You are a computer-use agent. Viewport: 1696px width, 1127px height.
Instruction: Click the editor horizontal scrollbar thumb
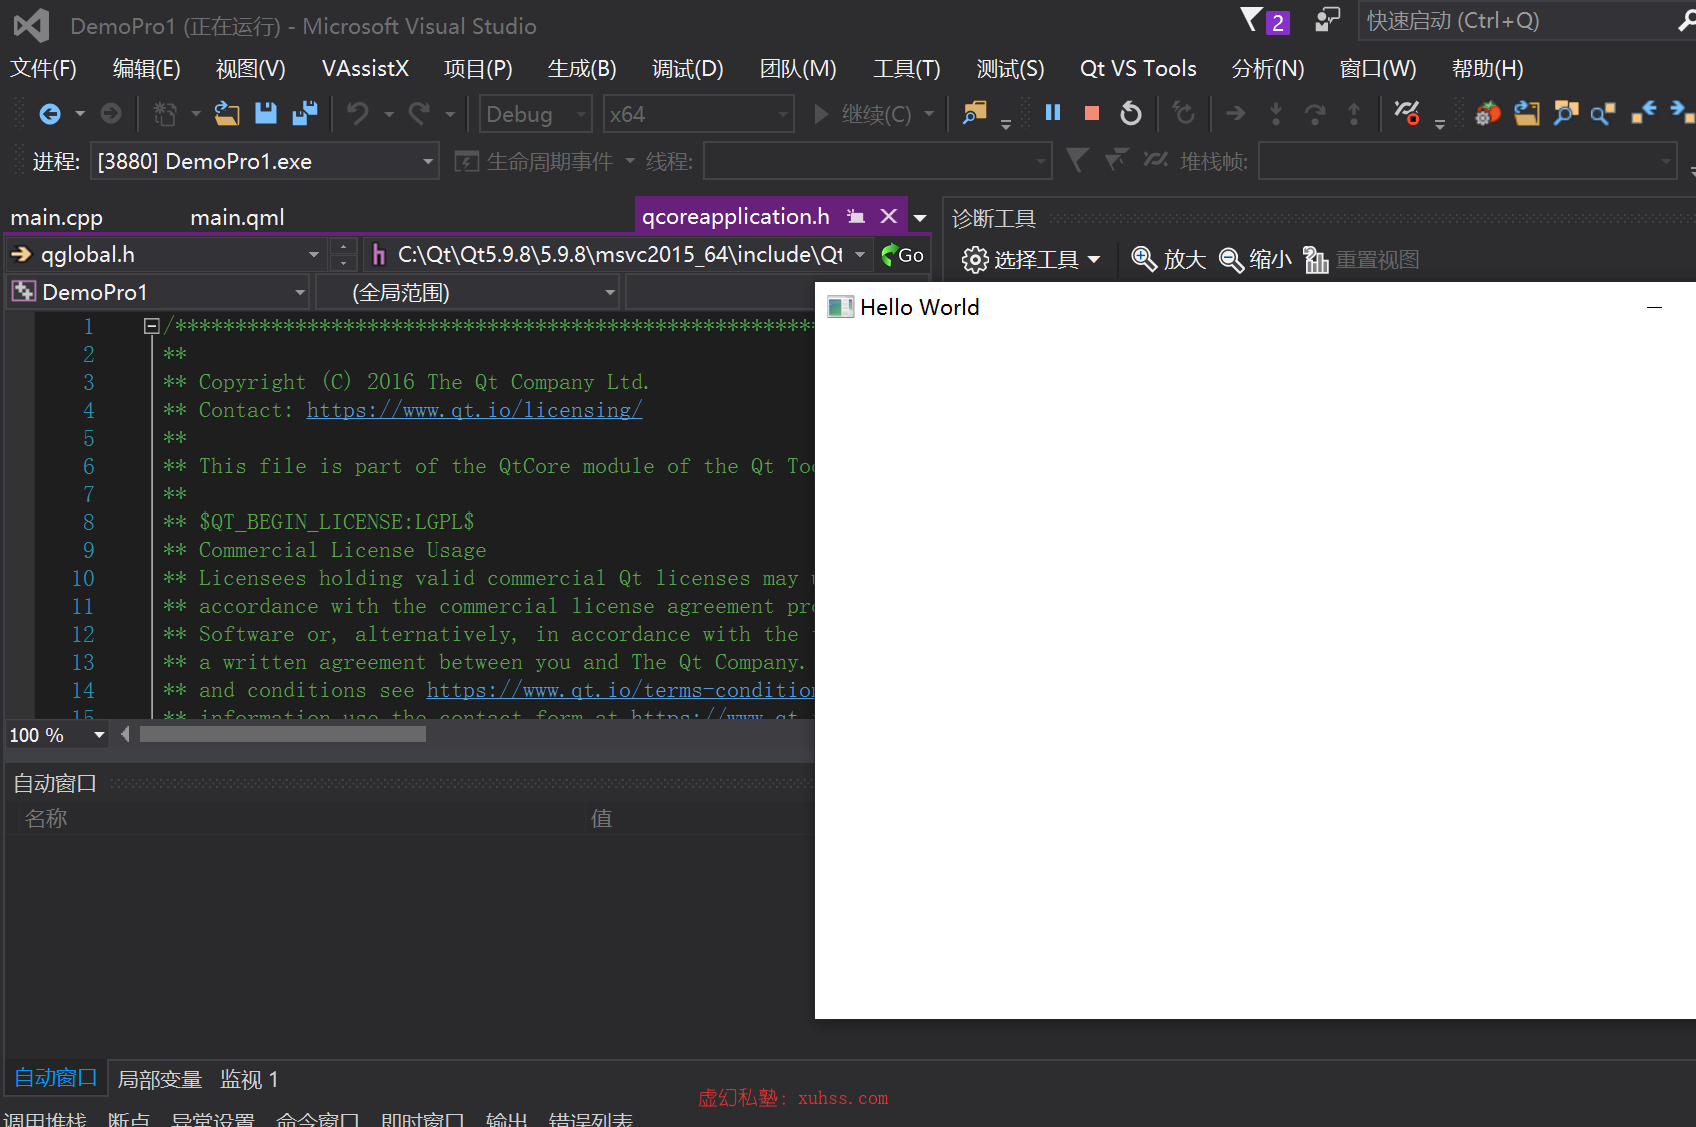[x=283, y=734]
